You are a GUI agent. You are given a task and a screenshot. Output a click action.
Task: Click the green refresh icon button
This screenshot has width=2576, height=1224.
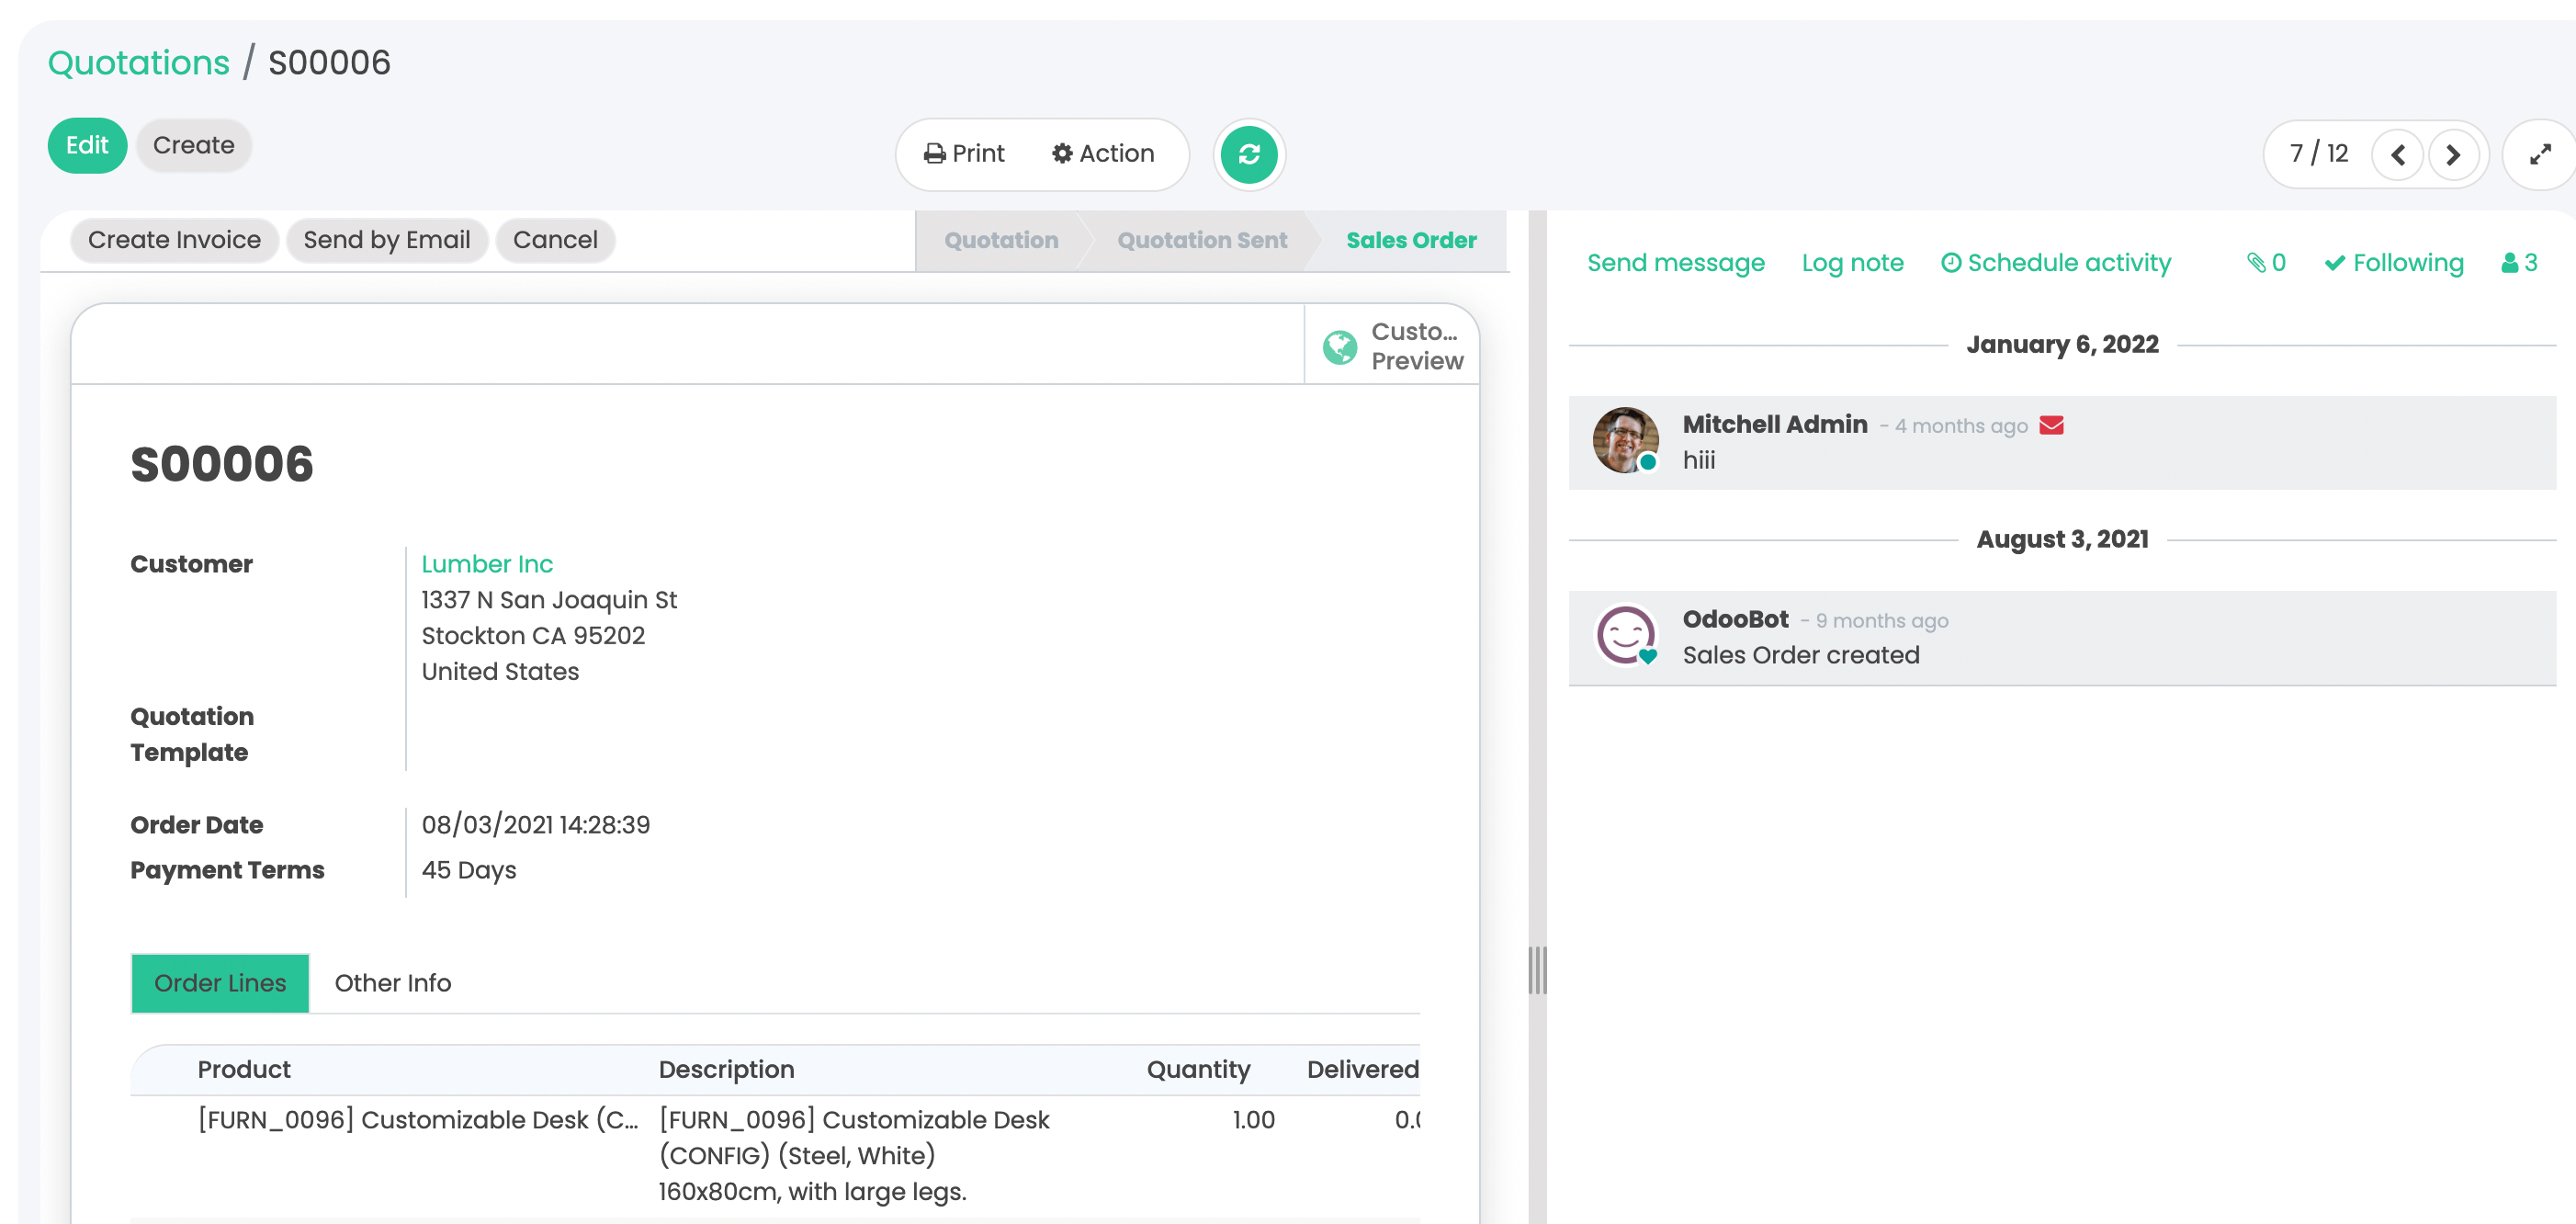[x=1248, y=154]
